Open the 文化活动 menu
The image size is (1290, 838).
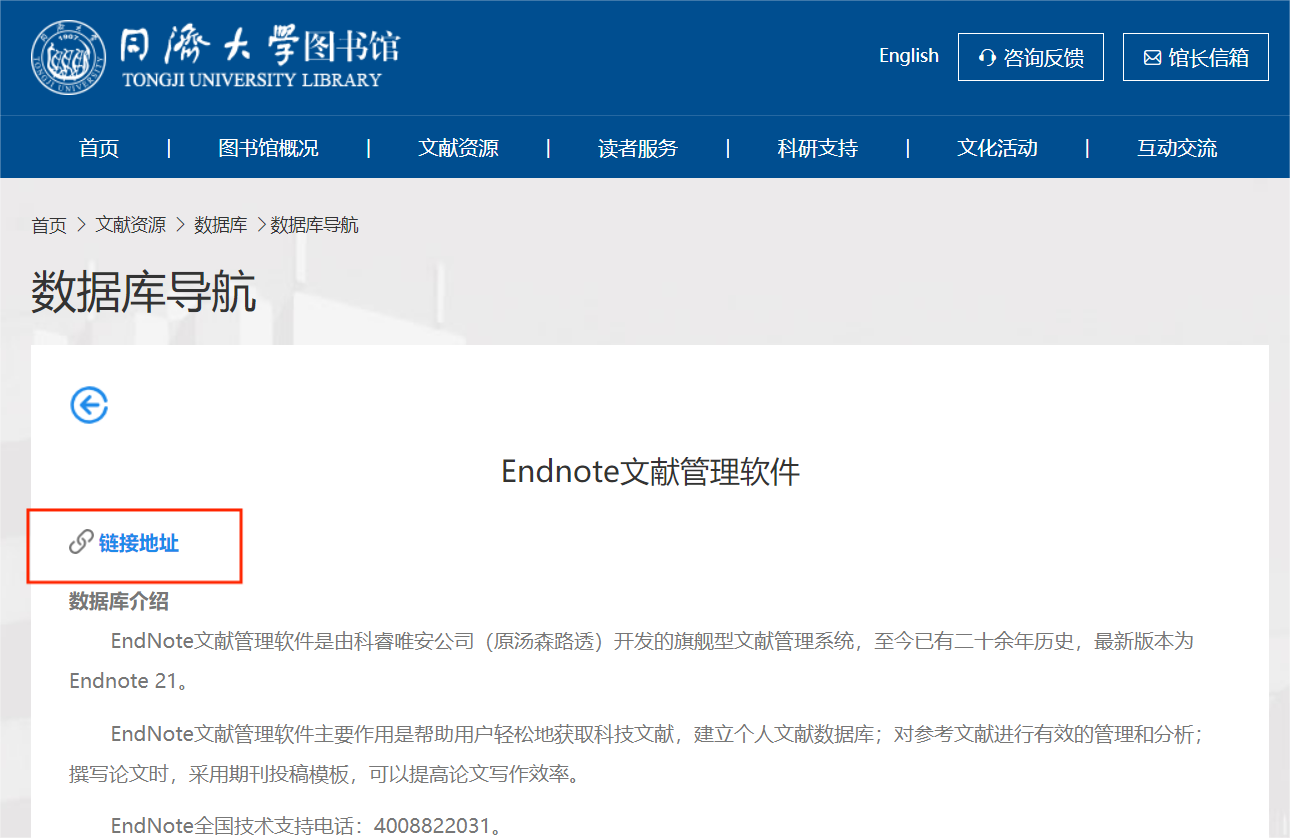pos(997,148)
